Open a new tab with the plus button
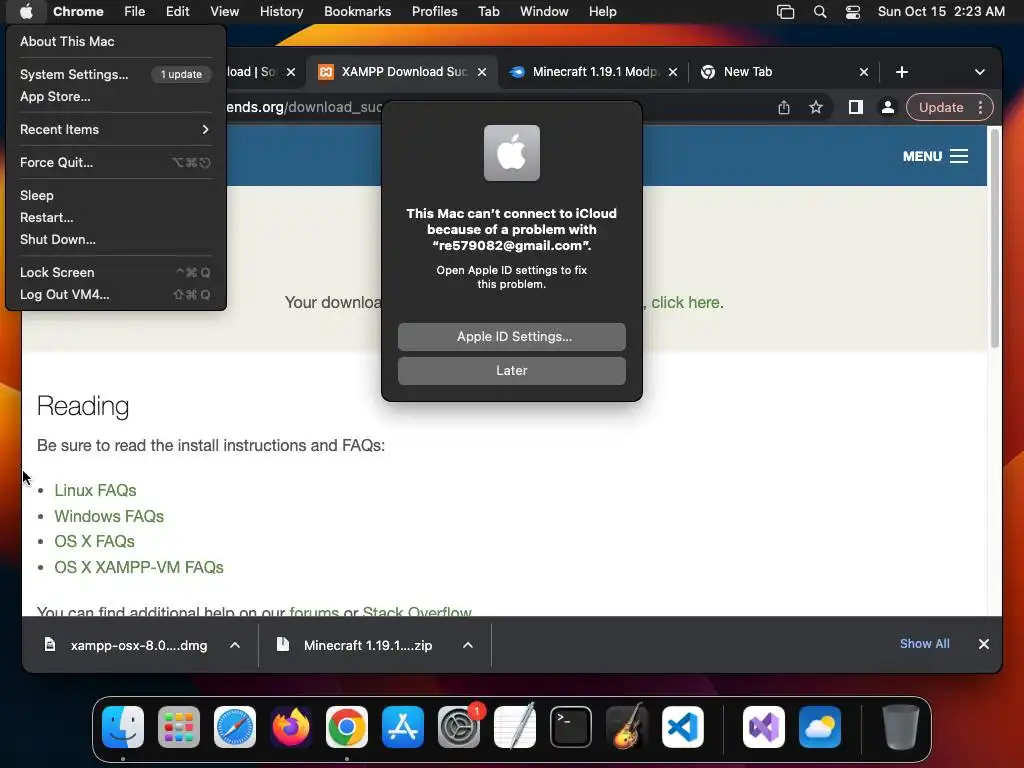The image size is (1024, 768). click(x=902, y=72)
